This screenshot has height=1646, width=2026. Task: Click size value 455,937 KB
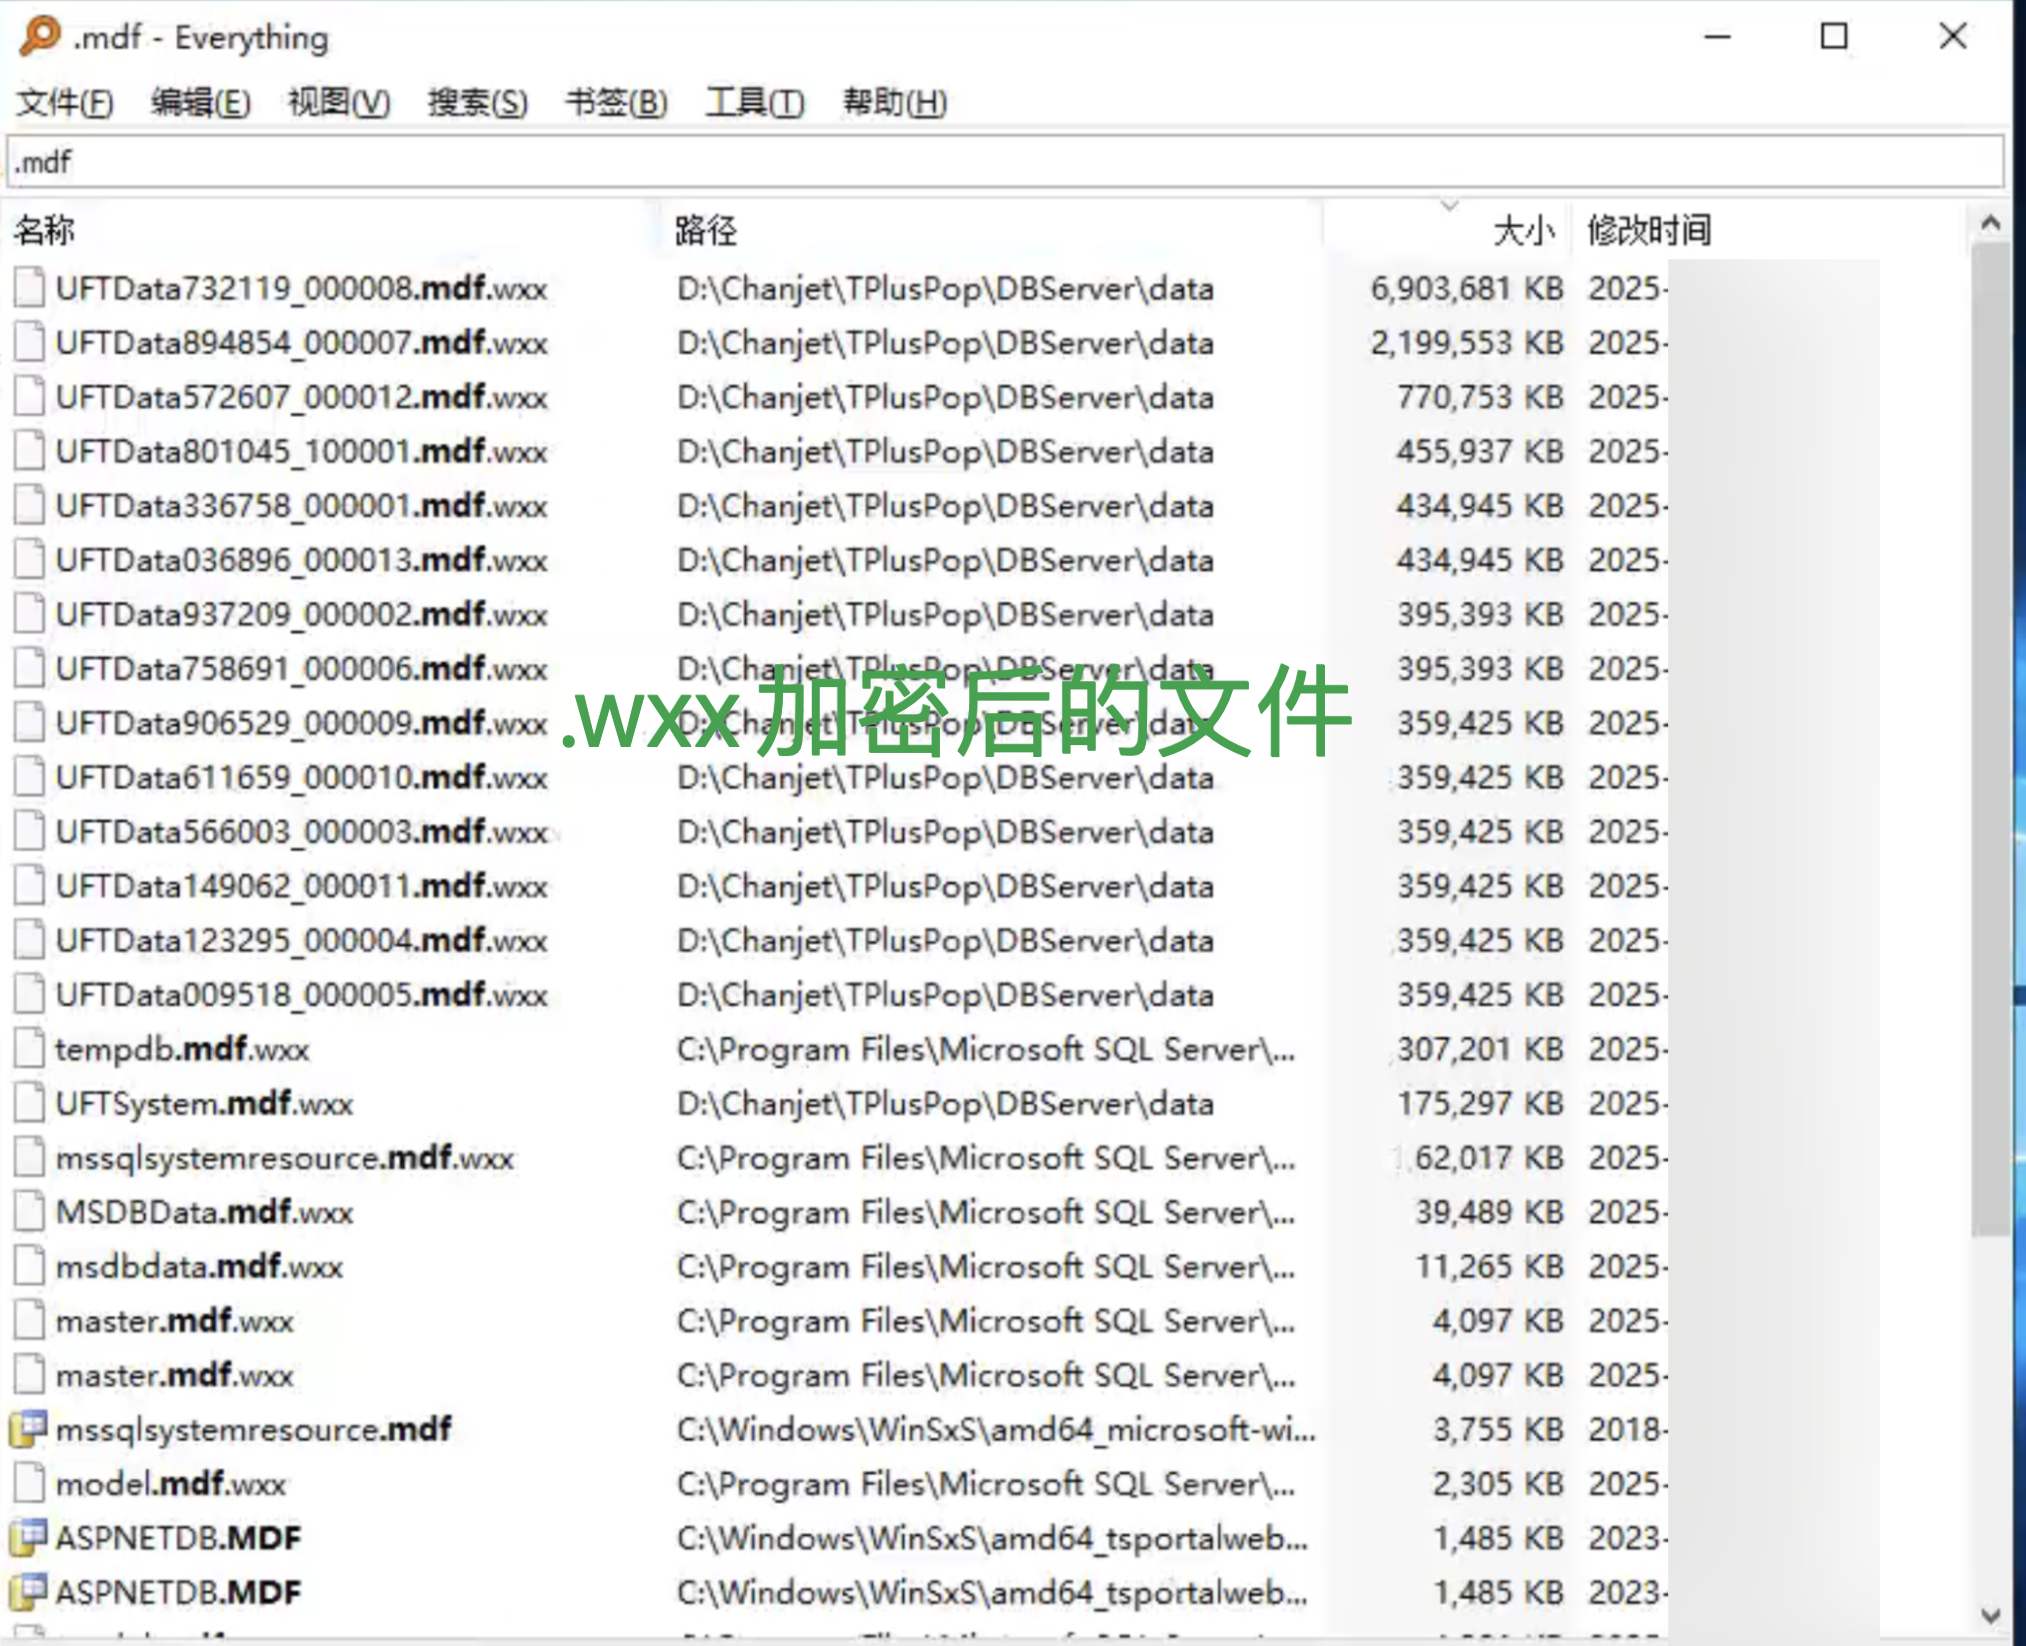click(x=1480, y=451)
